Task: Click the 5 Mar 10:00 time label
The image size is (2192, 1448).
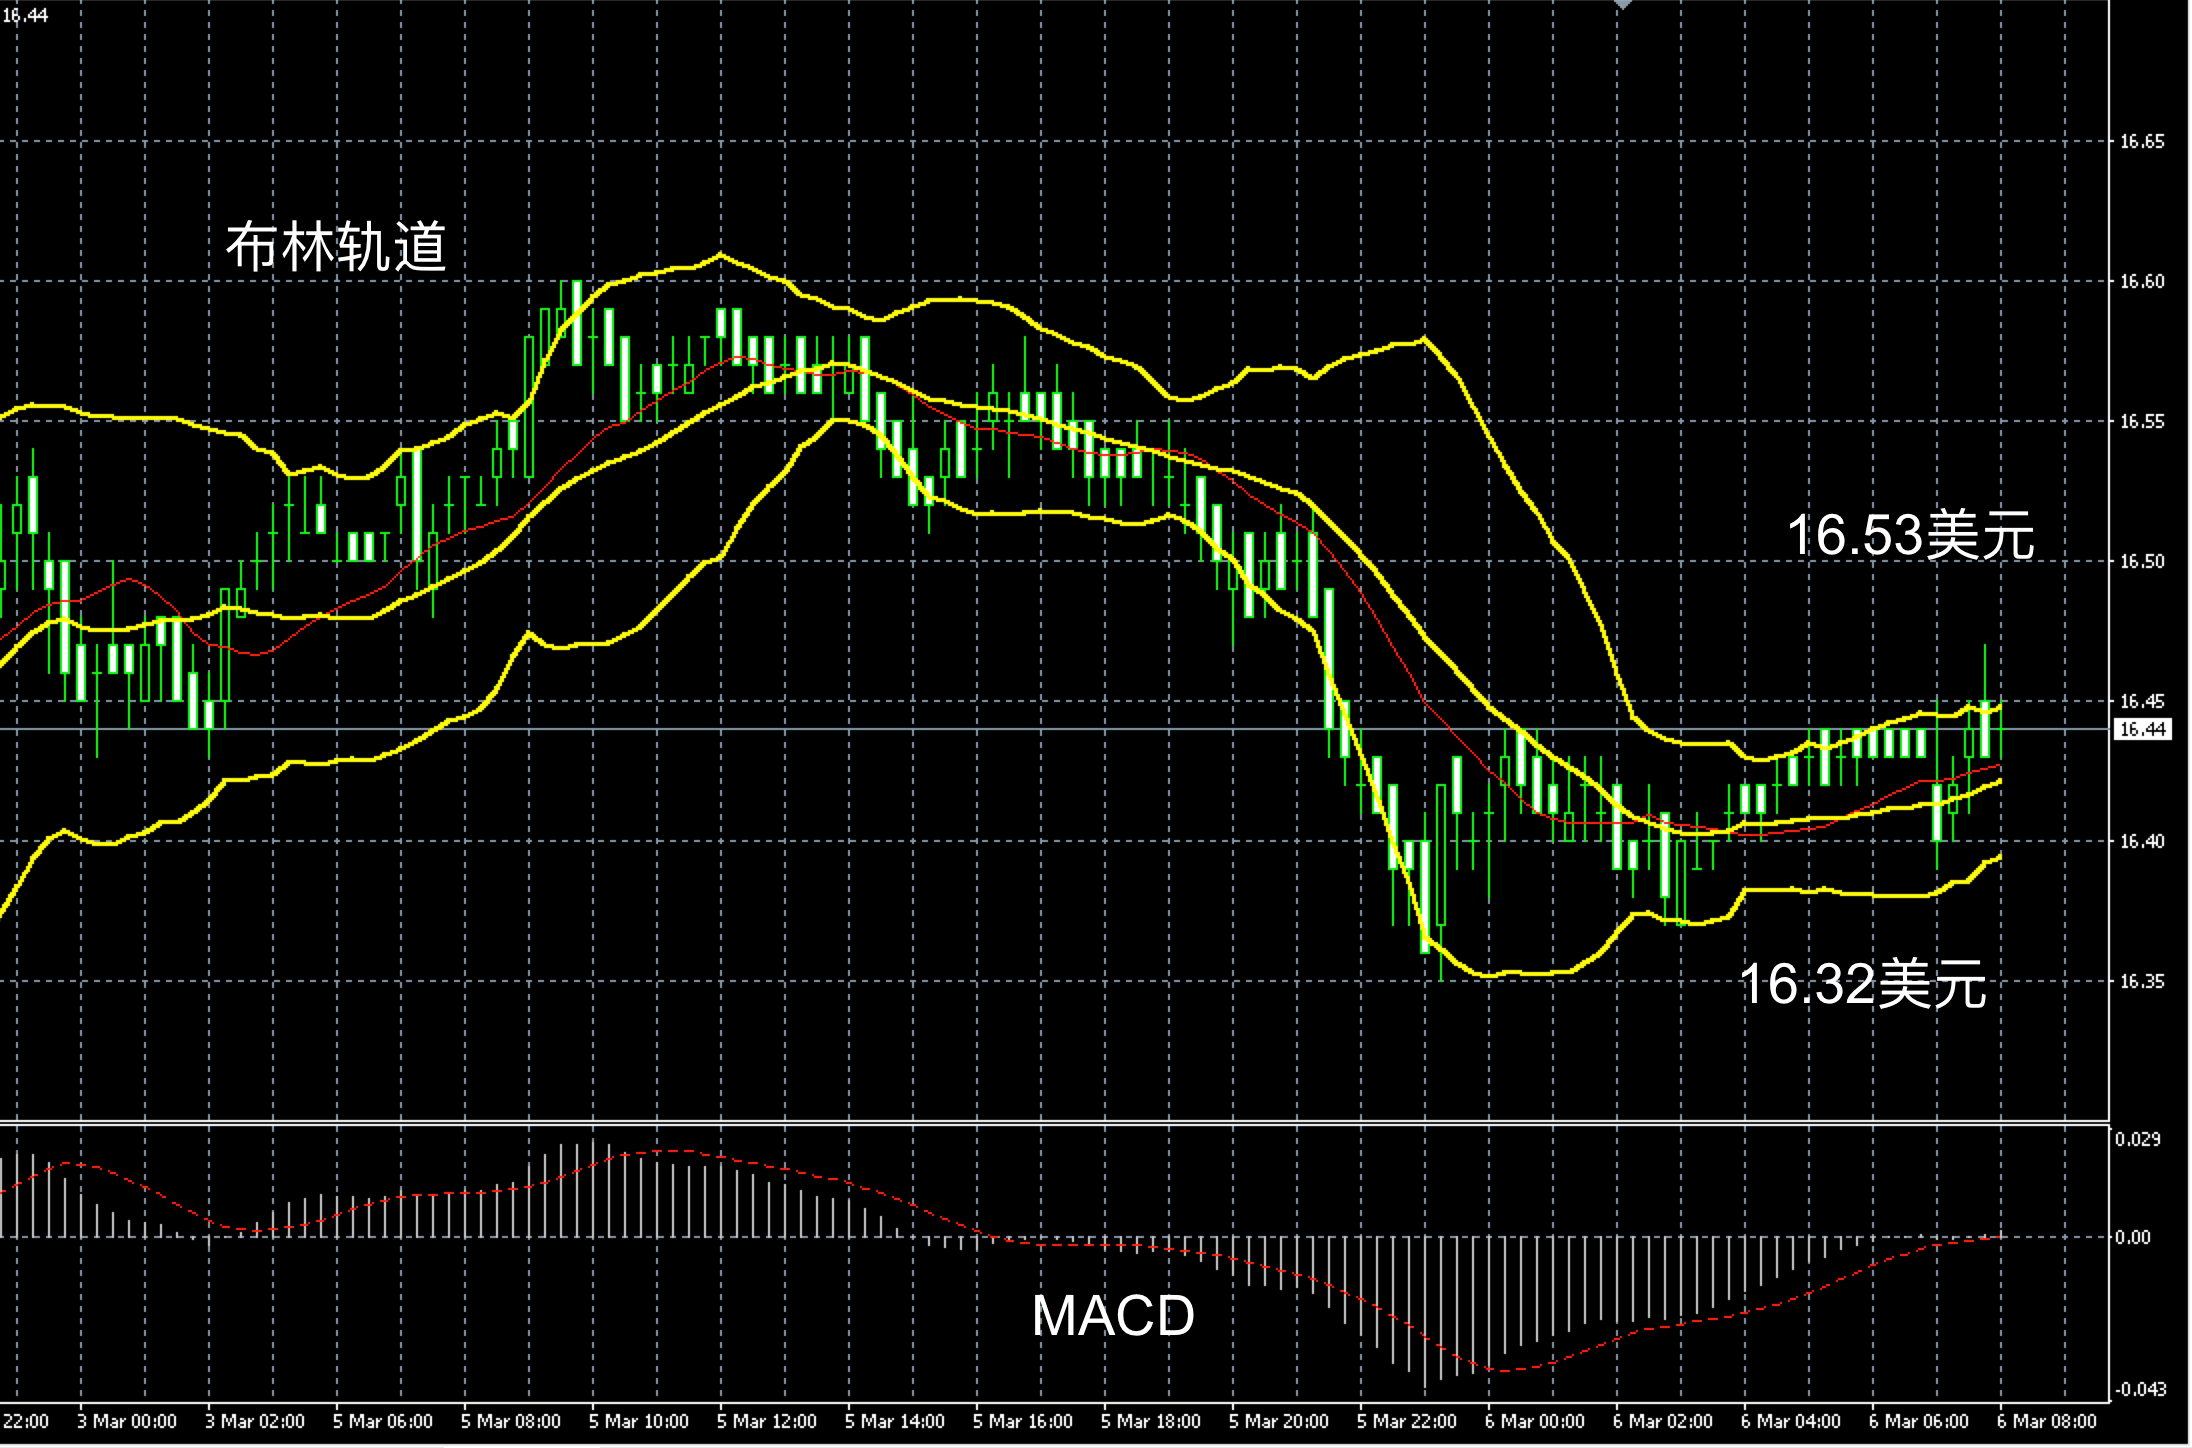Action: click(639, 1421)
